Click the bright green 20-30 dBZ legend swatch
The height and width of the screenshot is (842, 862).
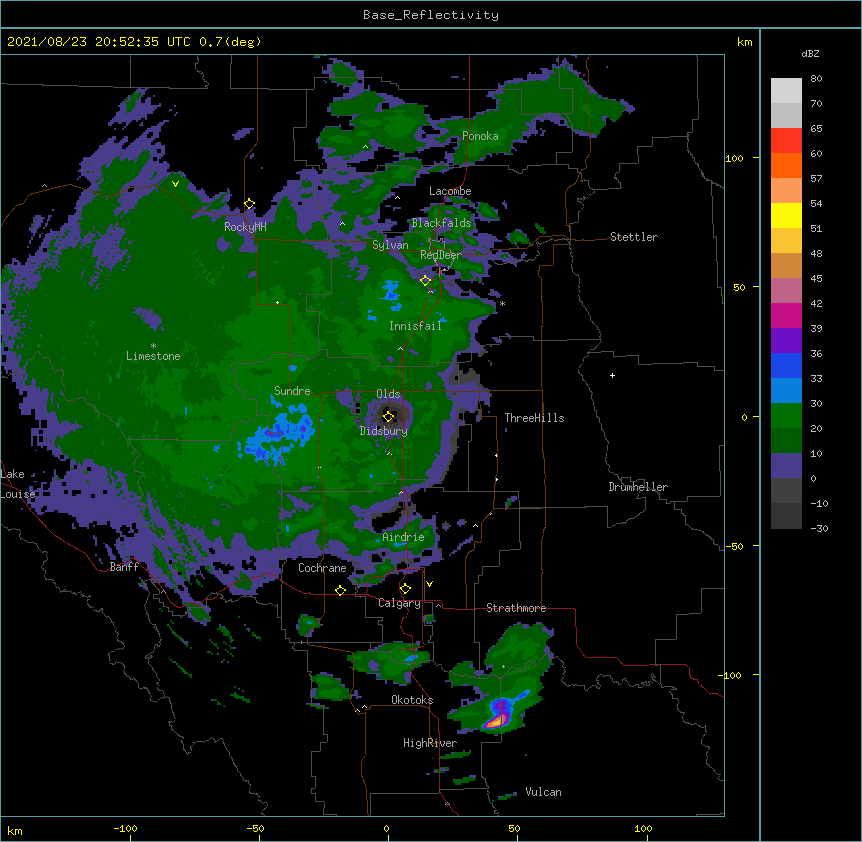786,416
